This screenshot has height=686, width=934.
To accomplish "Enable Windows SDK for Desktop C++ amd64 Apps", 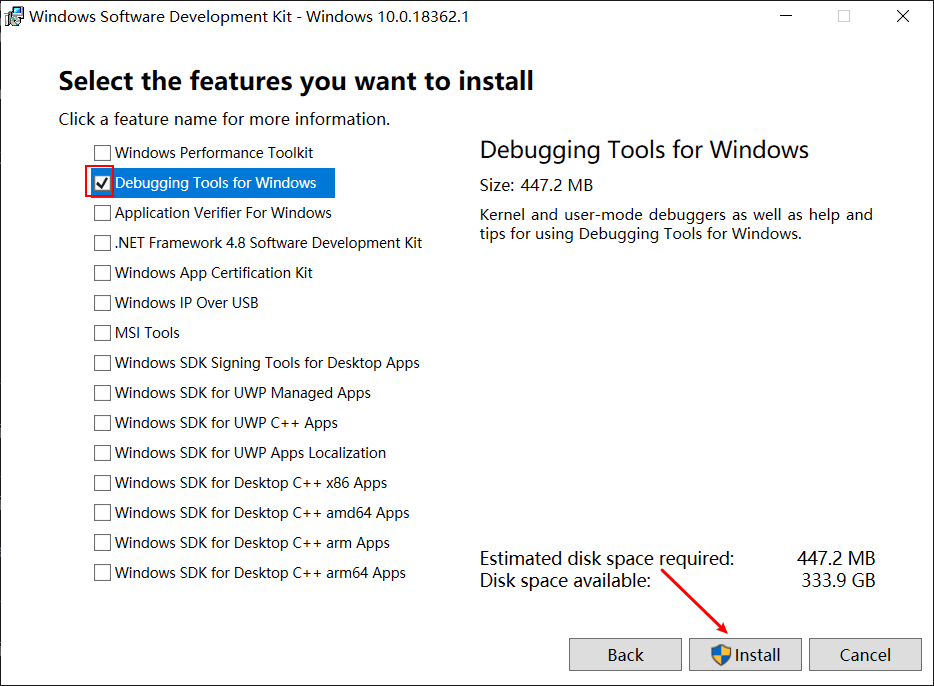I will point(101,512).
